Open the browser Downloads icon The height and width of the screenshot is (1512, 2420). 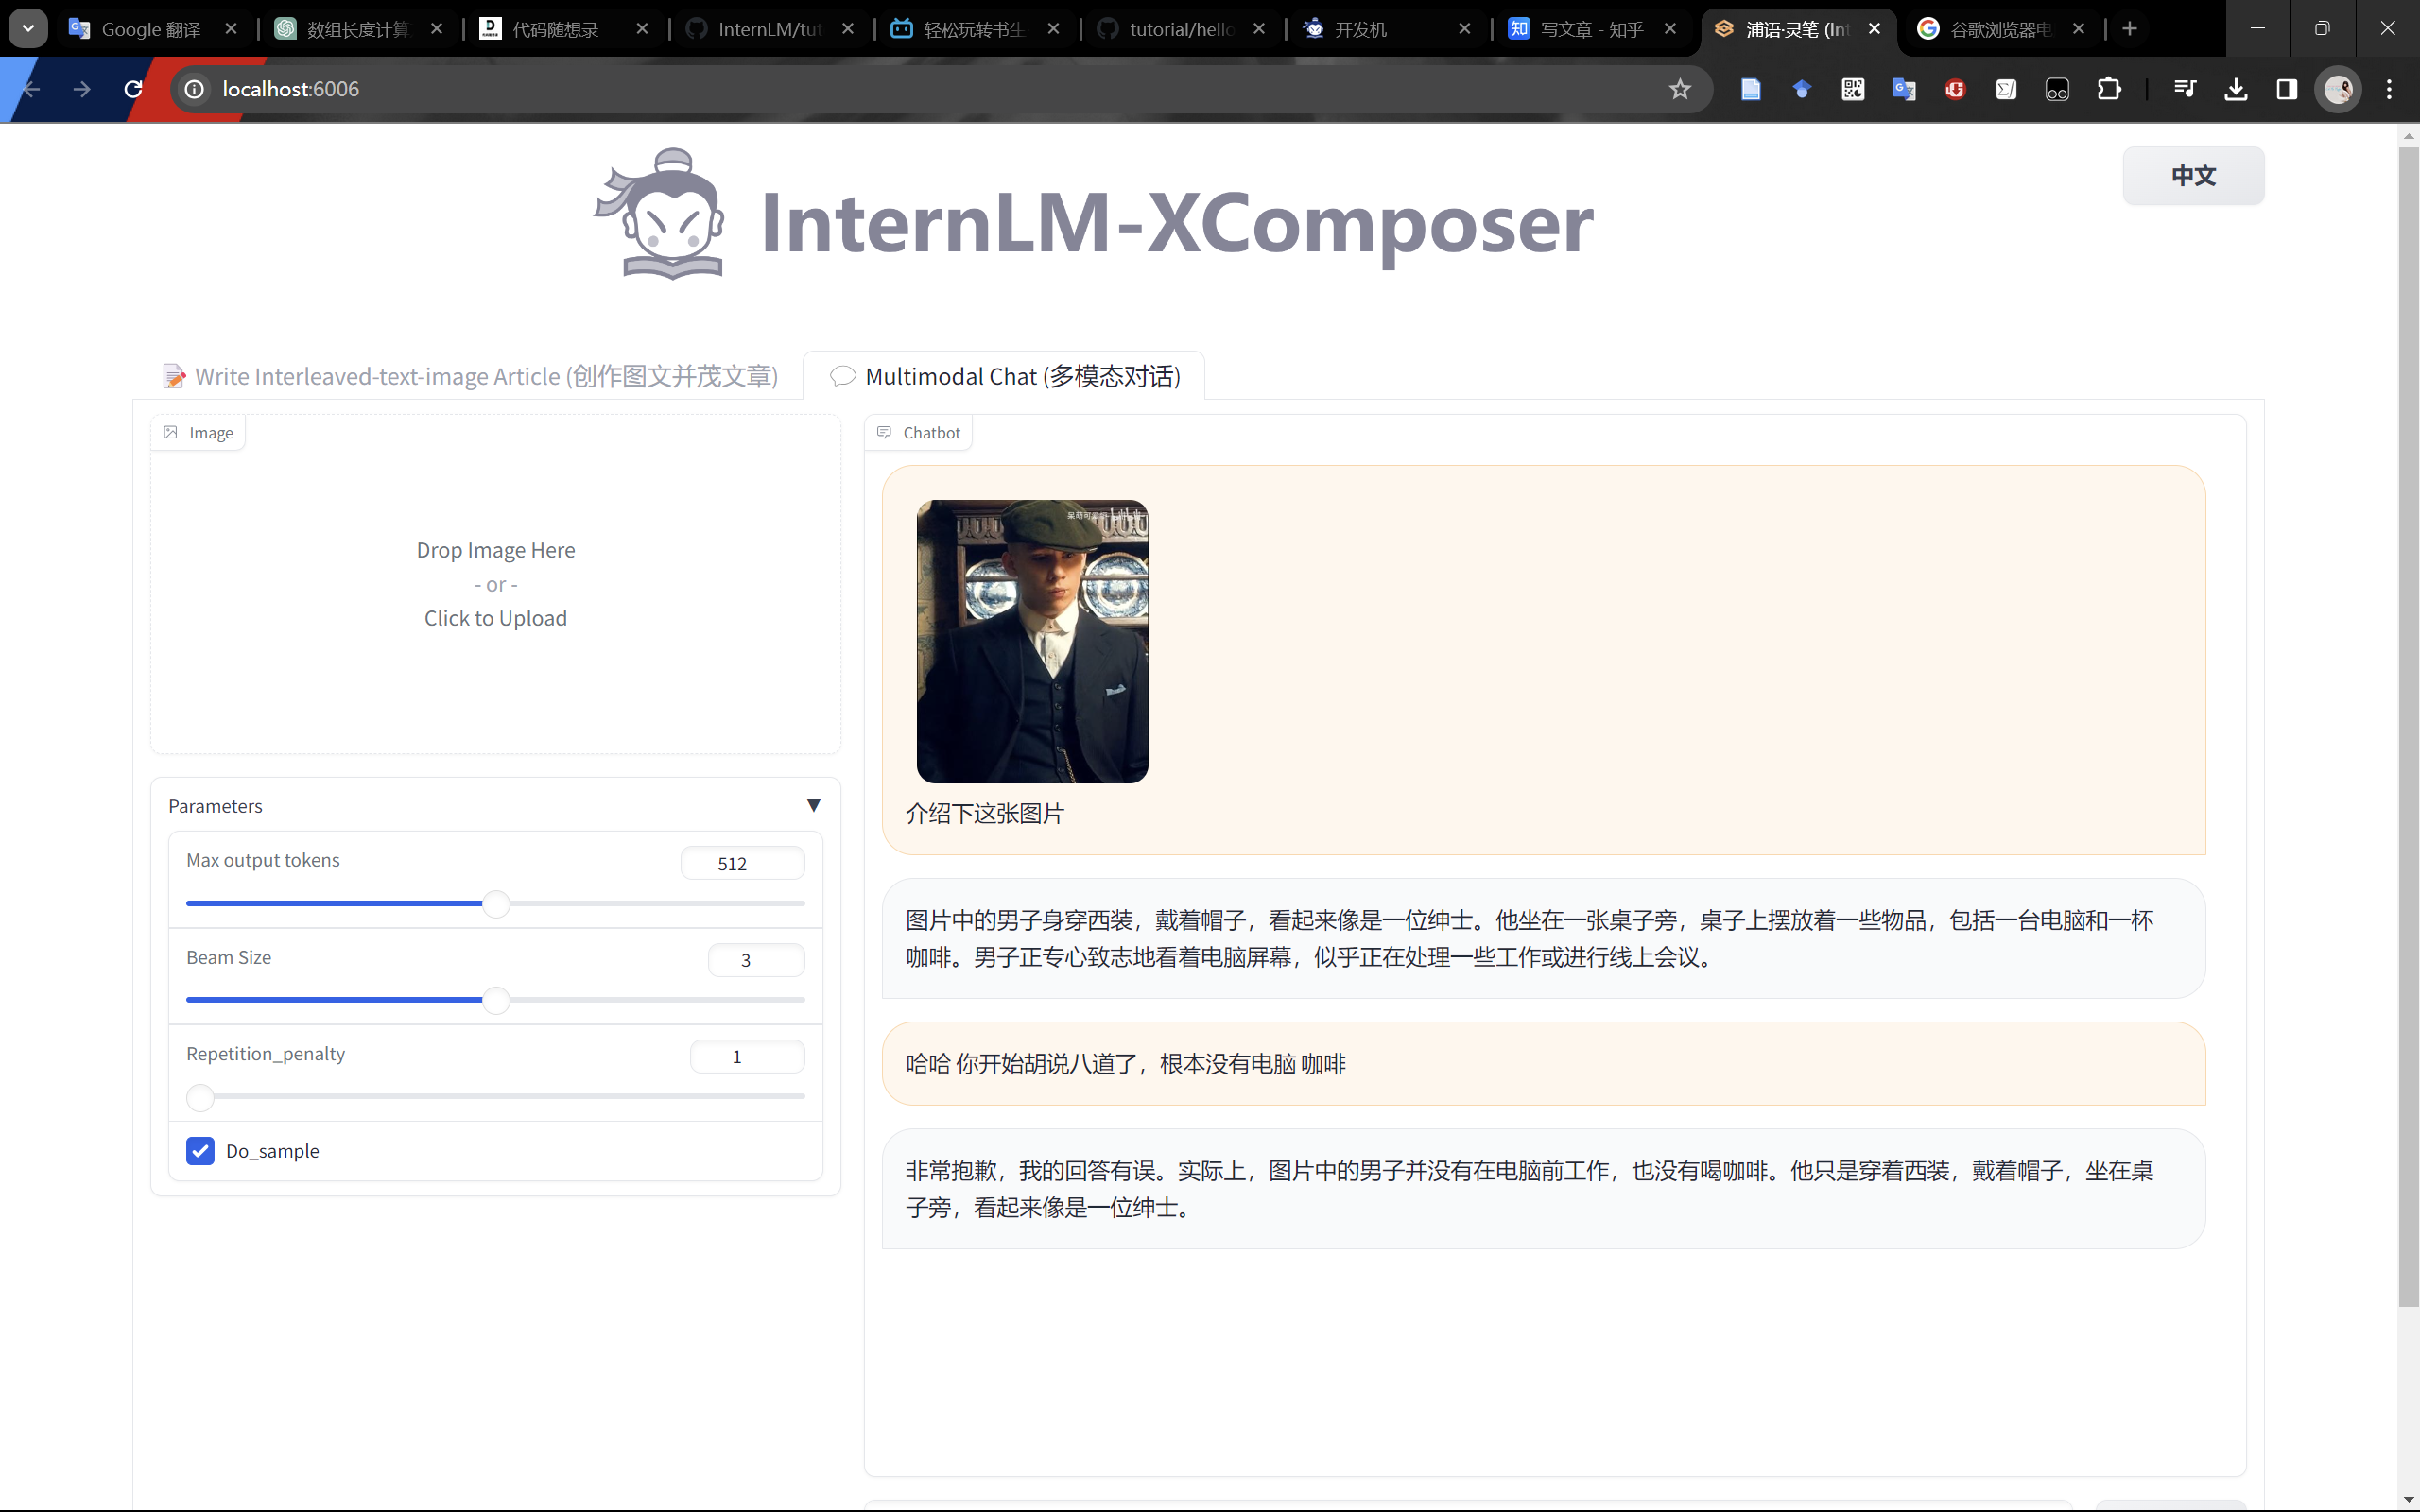(2236, 89)
